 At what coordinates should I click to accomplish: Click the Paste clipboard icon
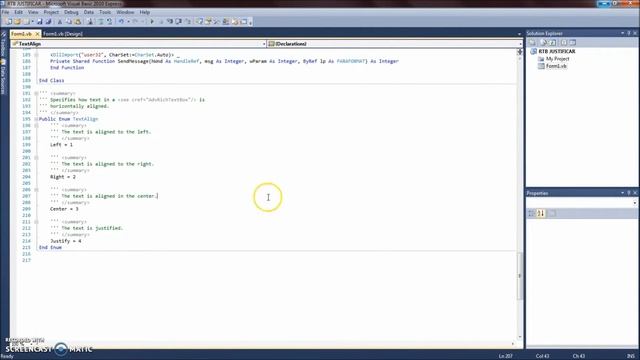(77, 21)
